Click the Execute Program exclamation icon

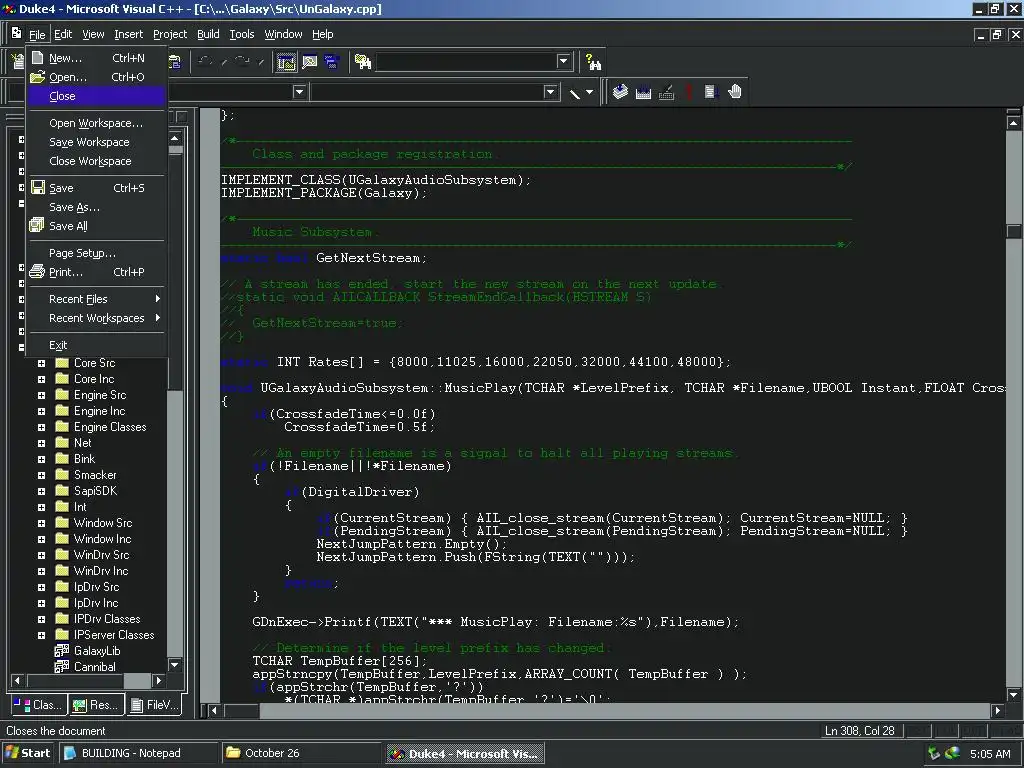688,92
